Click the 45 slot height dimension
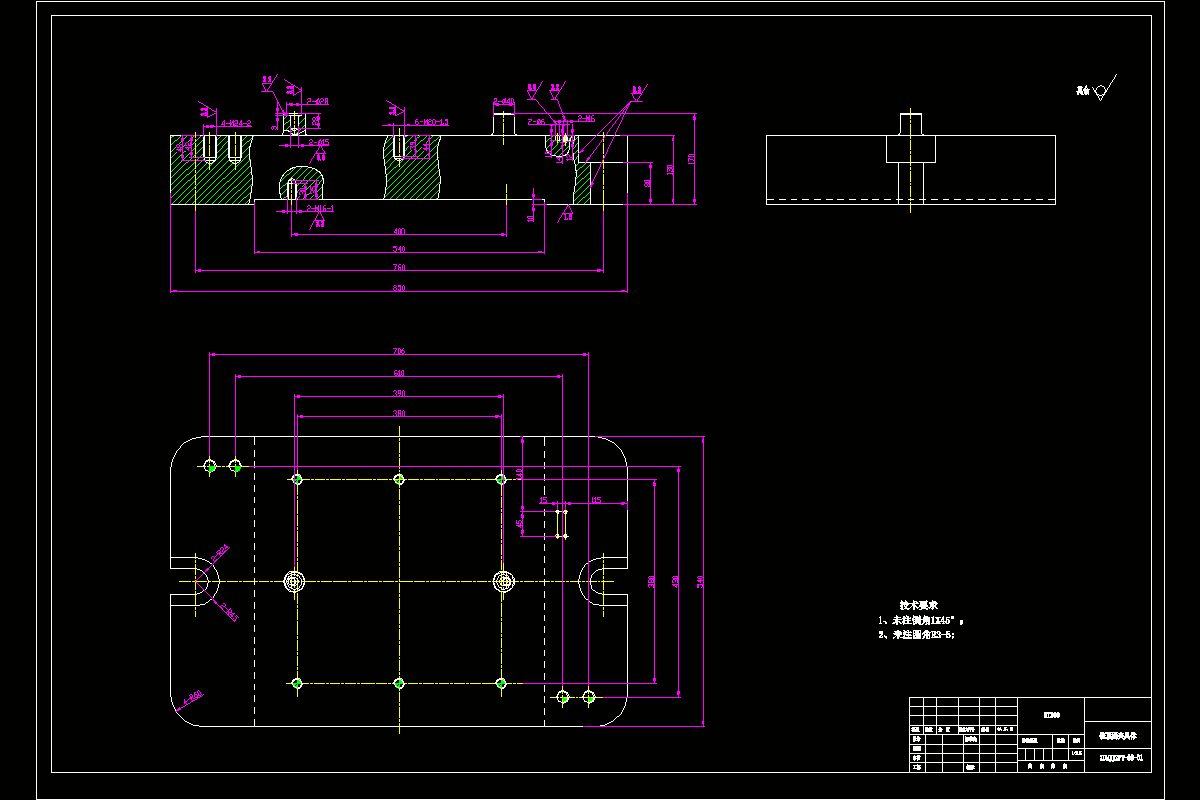 tap(519, 521)
